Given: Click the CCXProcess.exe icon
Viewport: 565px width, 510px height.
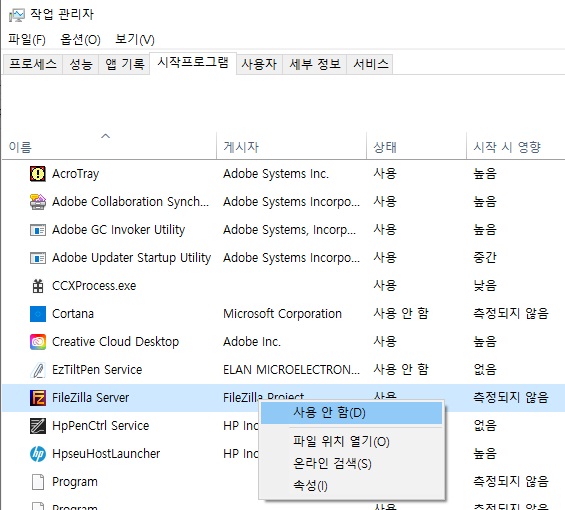Looking at the screenshot, I should [x=38, y=286].
